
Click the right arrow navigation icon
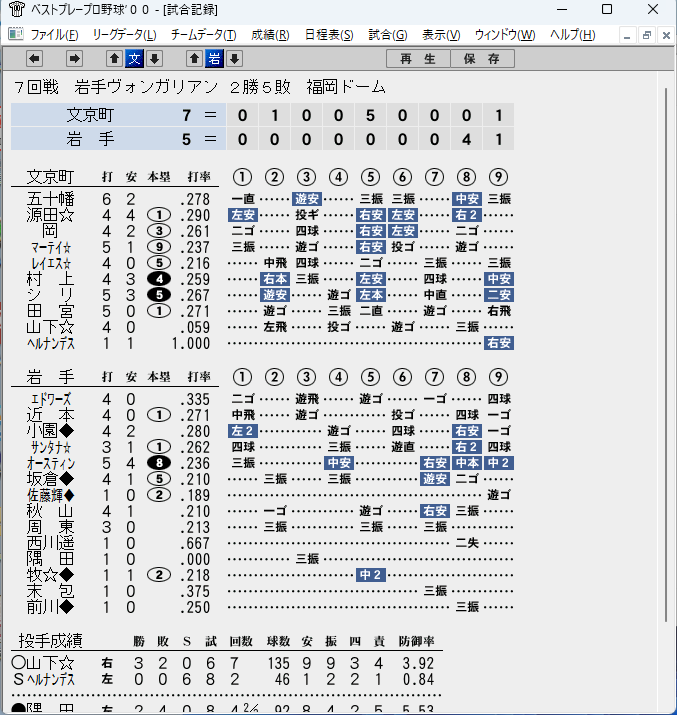click(x=74, y=58)
